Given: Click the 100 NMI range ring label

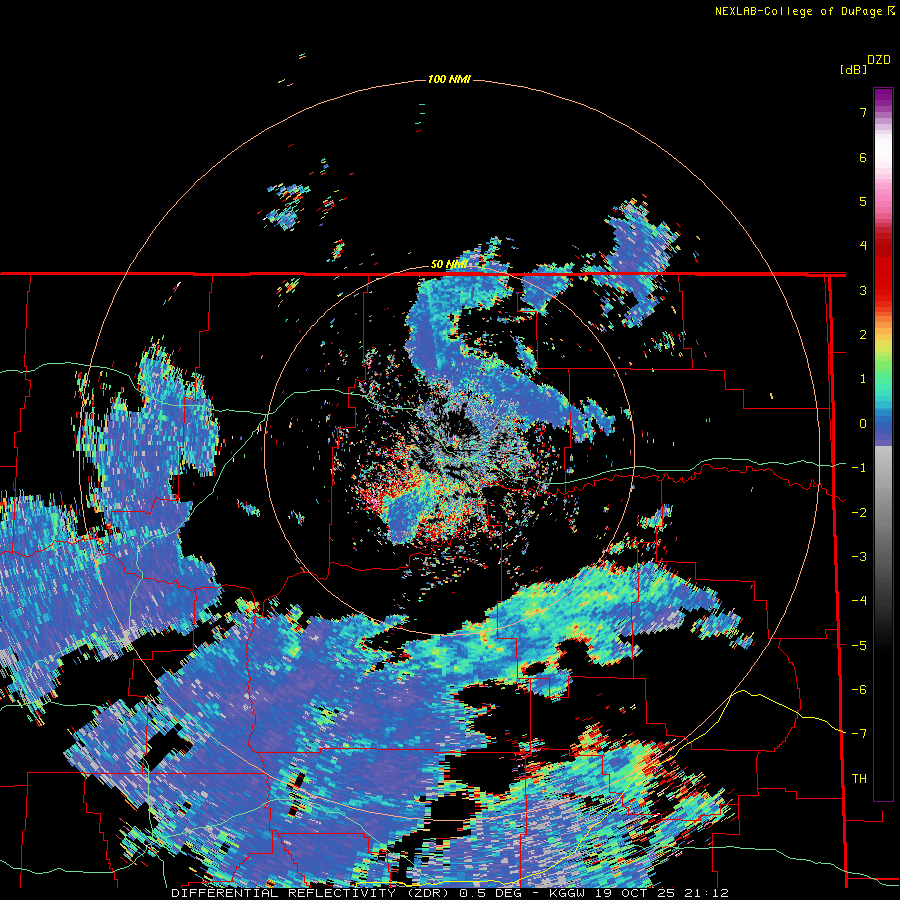Looking at the screenshot, I should tap(449, 79).
